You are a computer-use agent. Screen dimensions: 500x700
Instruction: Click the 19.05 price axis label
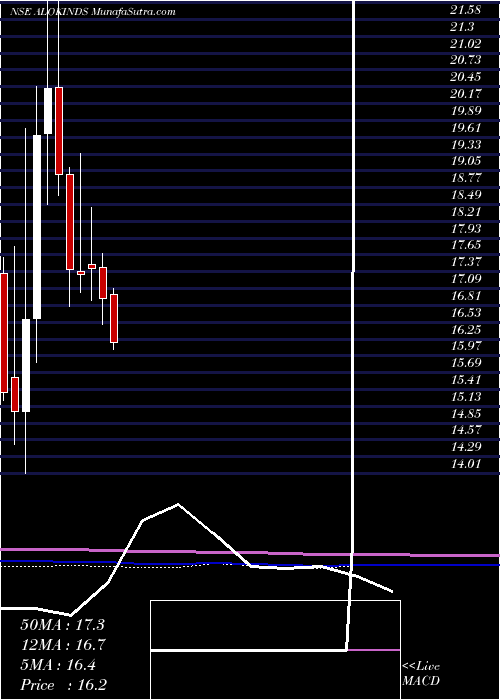point(465,161)
